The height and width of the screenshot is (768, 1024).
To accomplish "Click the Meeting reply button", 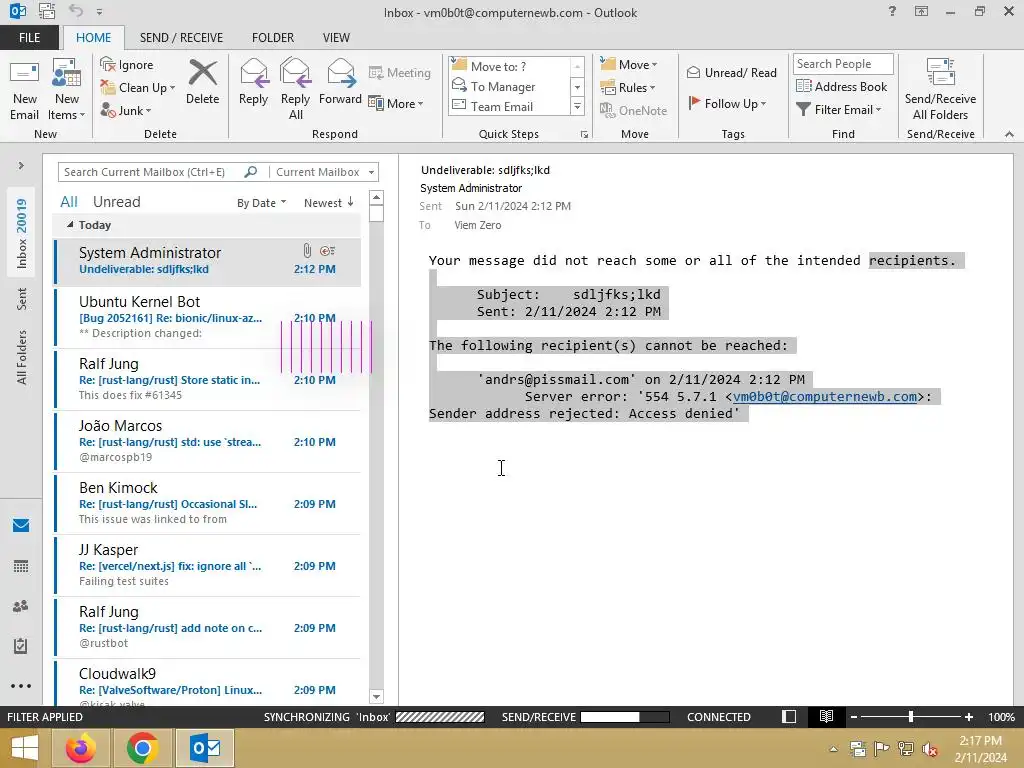I will point(400,72).
